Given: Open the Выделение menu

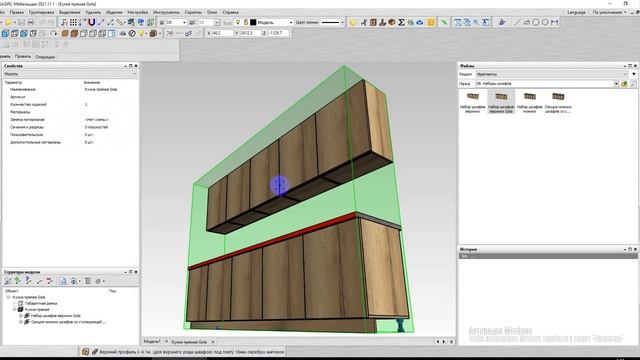Looking at the screenshot, I should point(69,12).
